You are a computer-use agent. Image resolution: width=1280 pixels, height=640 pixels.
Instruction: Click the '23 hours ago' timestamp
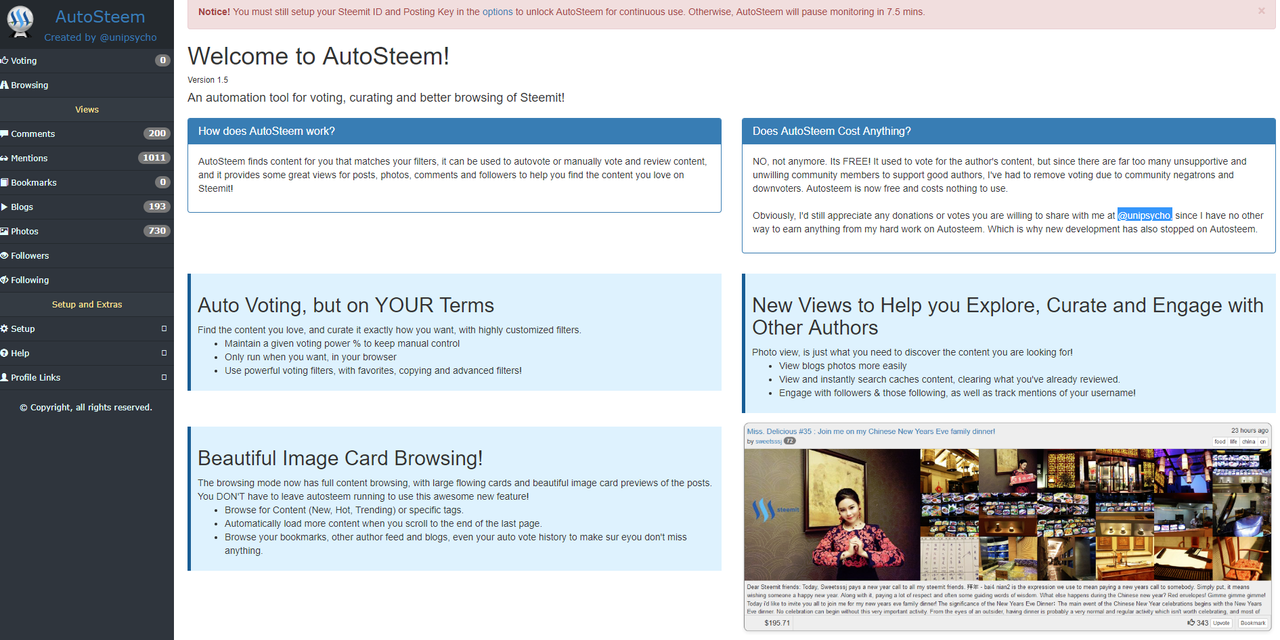[1249, 431]
